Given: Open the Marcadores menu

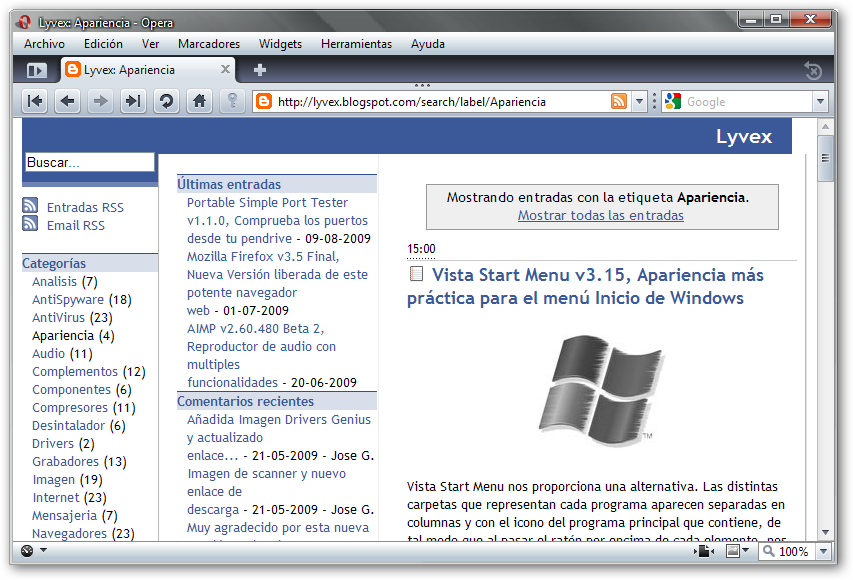Looking at the screenshot, I should [209, 44].
